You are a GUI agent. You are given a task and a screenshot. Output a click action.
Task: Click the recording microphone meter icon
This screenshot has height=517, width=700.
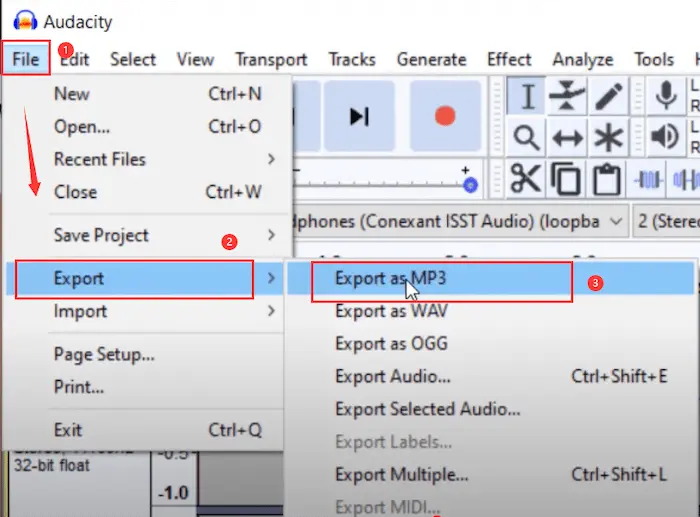point(666,96)
